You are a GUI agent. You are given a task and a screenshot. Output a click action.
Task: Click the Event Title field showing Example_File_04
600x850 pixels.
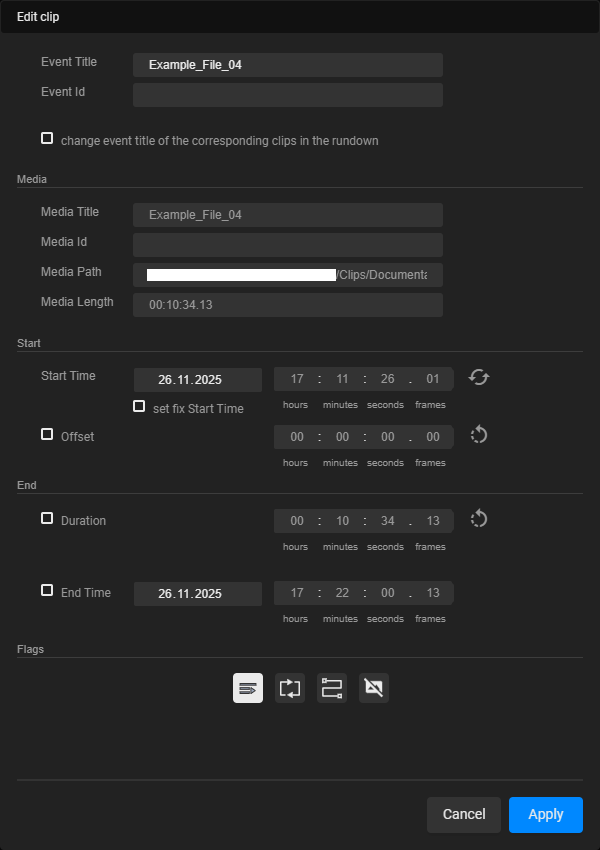[x=287, y=64]
